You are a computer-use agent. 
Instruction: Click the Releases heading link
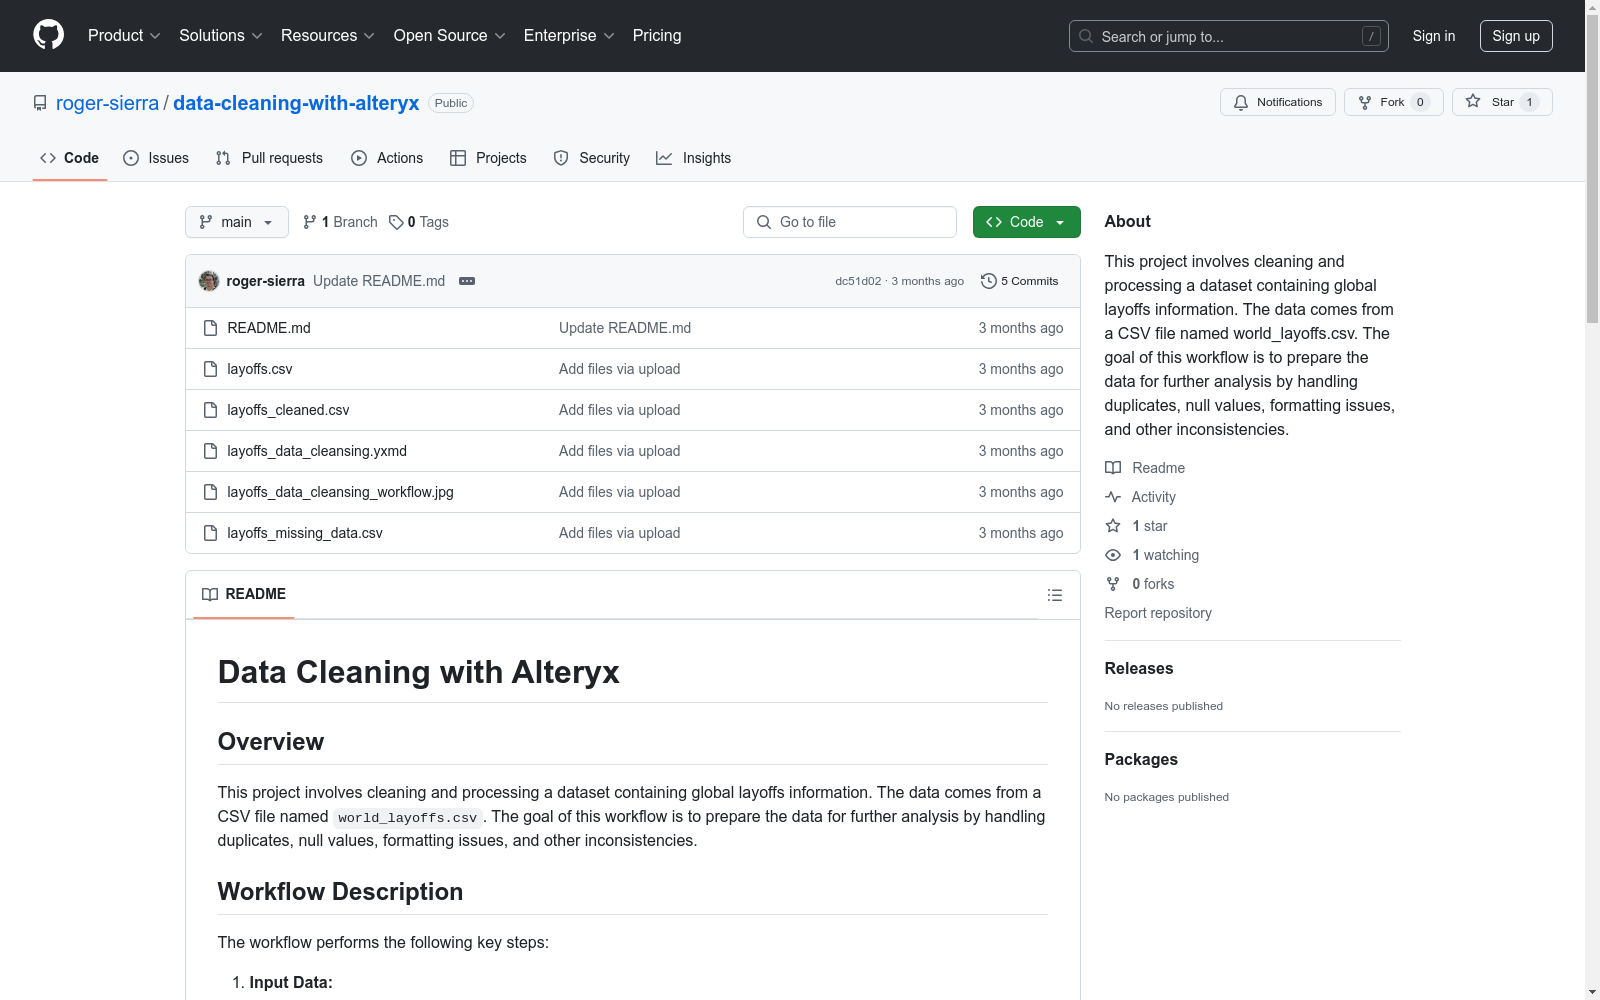[1139, 668]
